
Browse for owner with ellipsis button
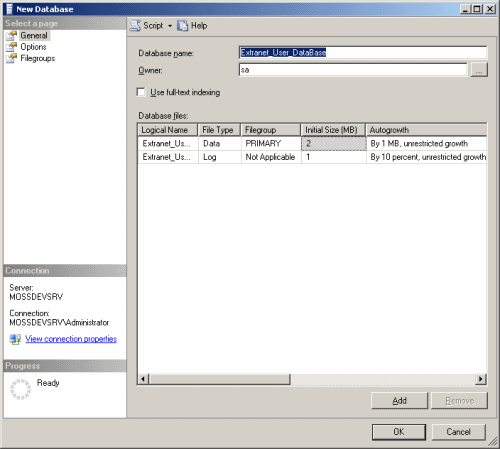tap(479, 70)
